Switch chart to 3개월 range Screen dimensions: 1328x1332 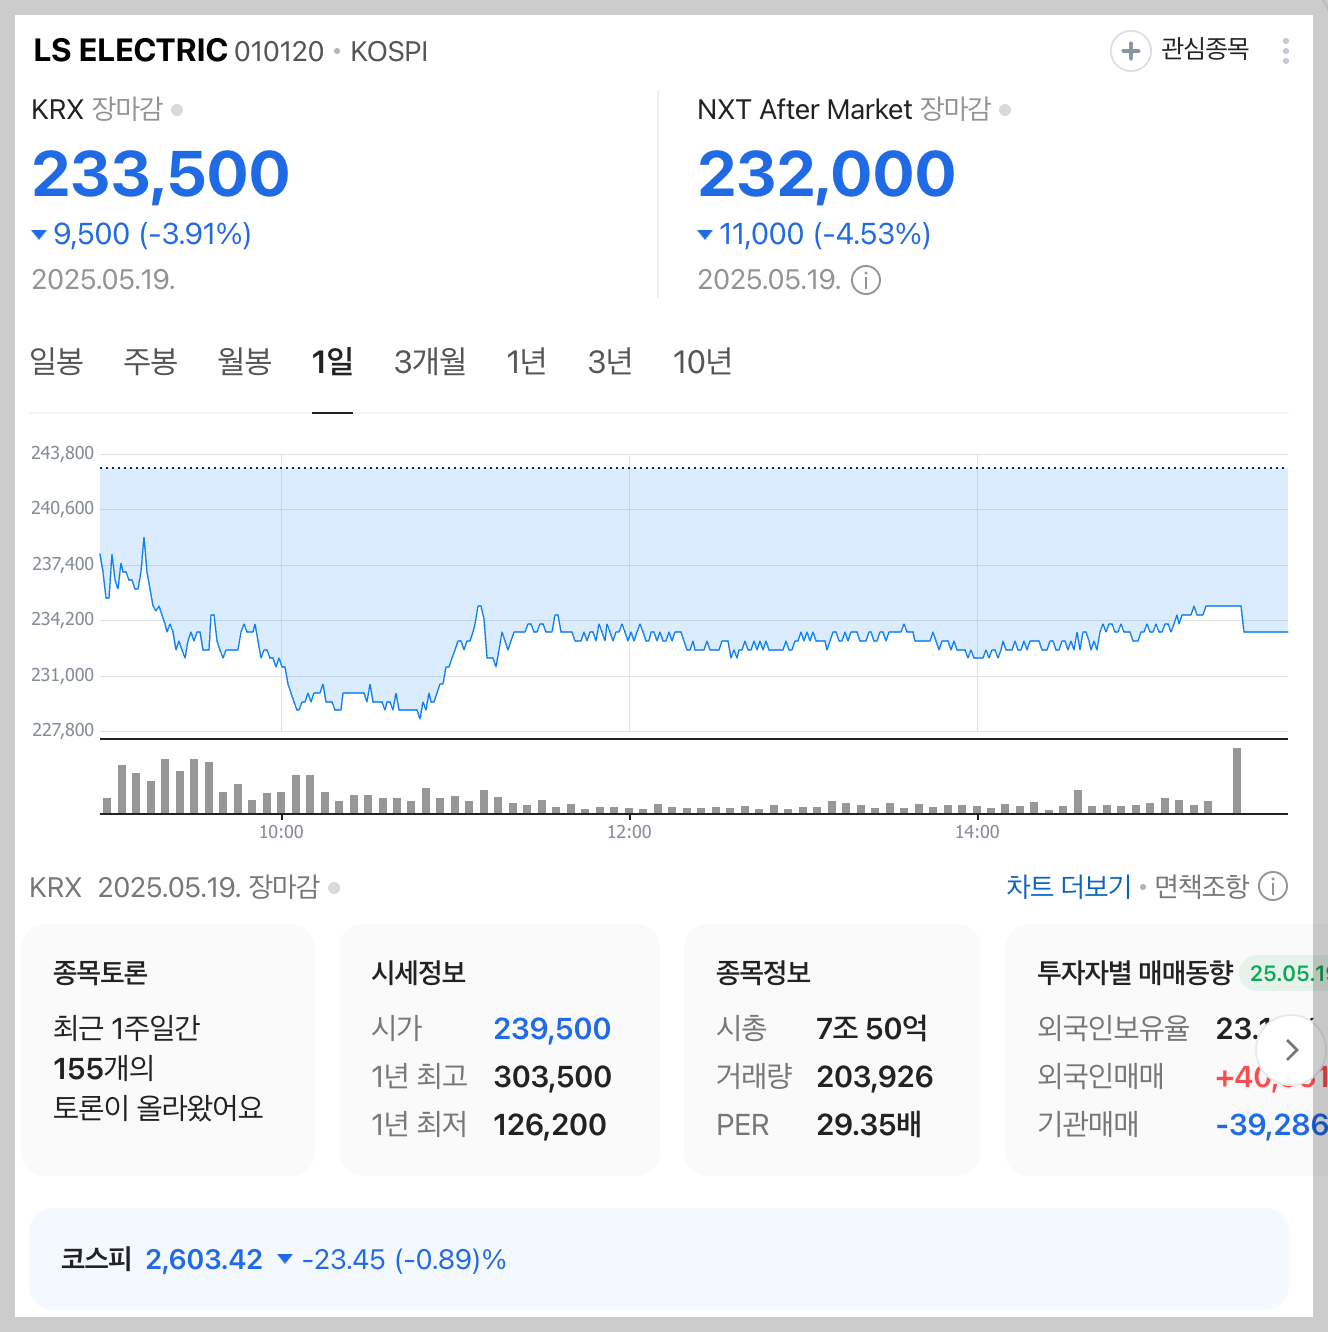[430, 361]
